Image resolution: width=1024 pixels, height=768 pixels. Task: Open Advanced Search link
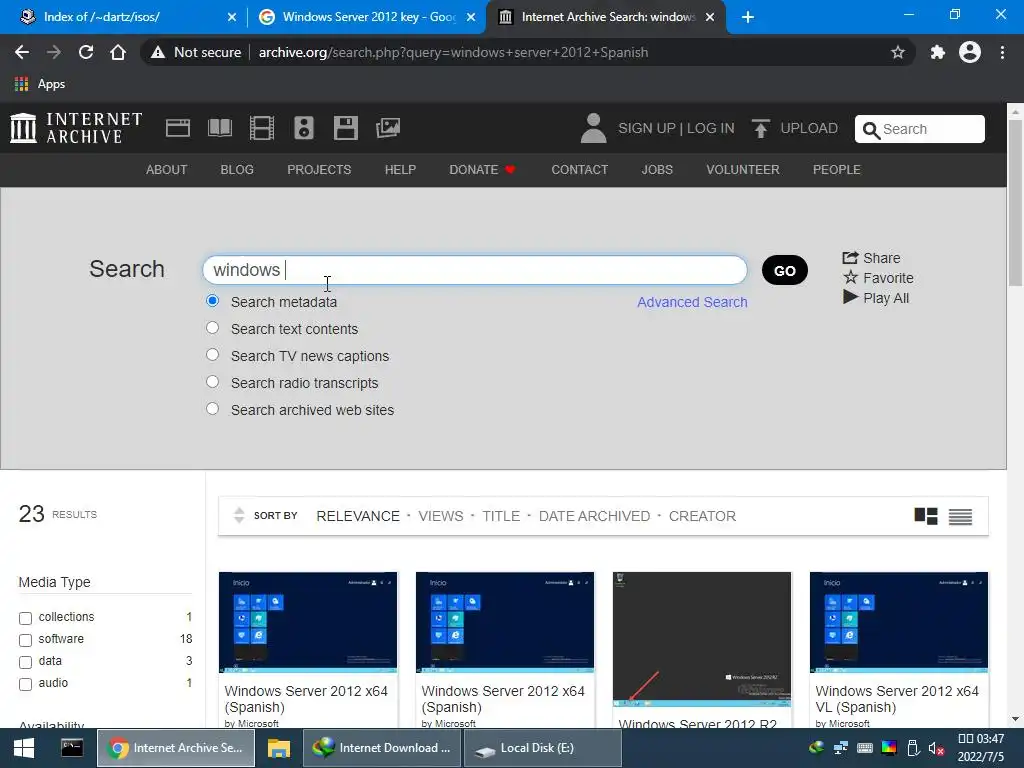(692, 302)
